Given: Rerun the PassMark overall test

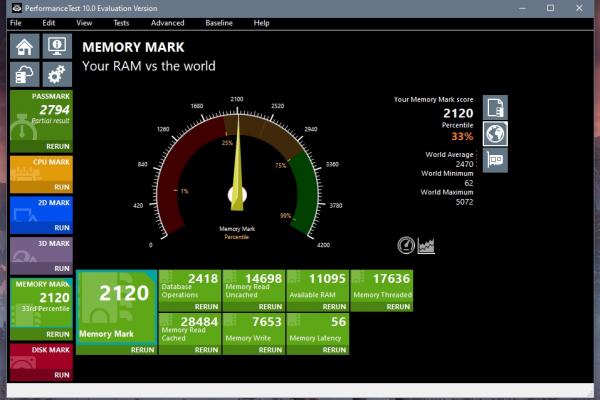Looking at the screenshot, I should coord(58,147).
